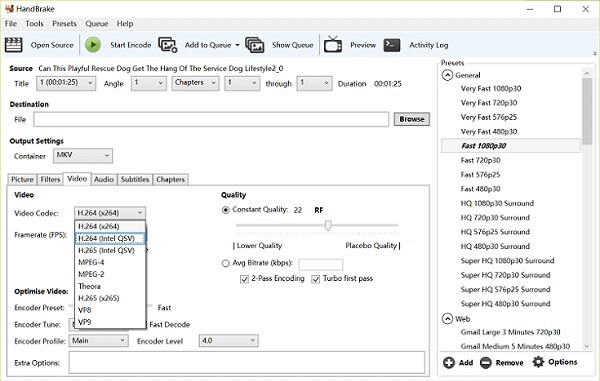Choose VP9 codec option
The height and width of the screenshot is (381, 600).
click(110, 322)
